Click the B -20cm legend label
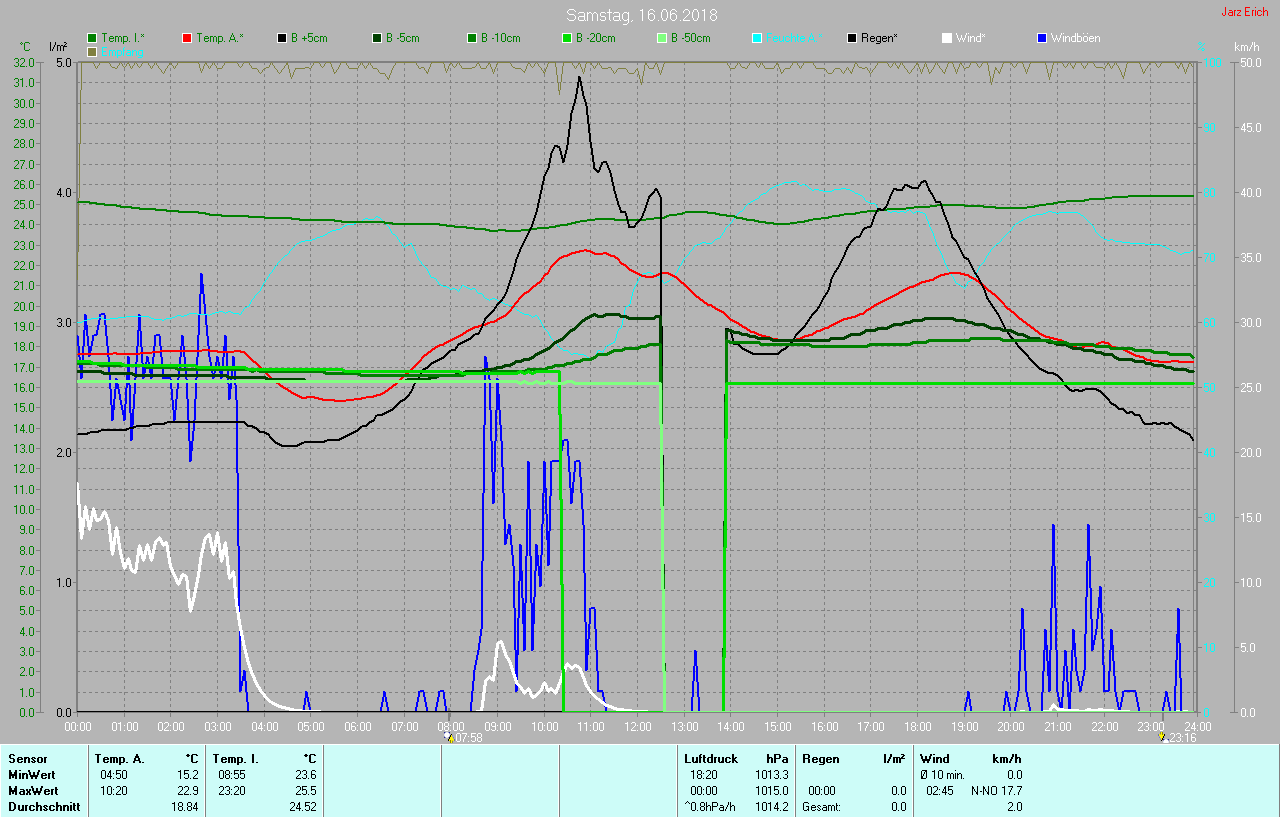Image resolution: width=1280 pixels, height=817 pixels. pos(595,38)
